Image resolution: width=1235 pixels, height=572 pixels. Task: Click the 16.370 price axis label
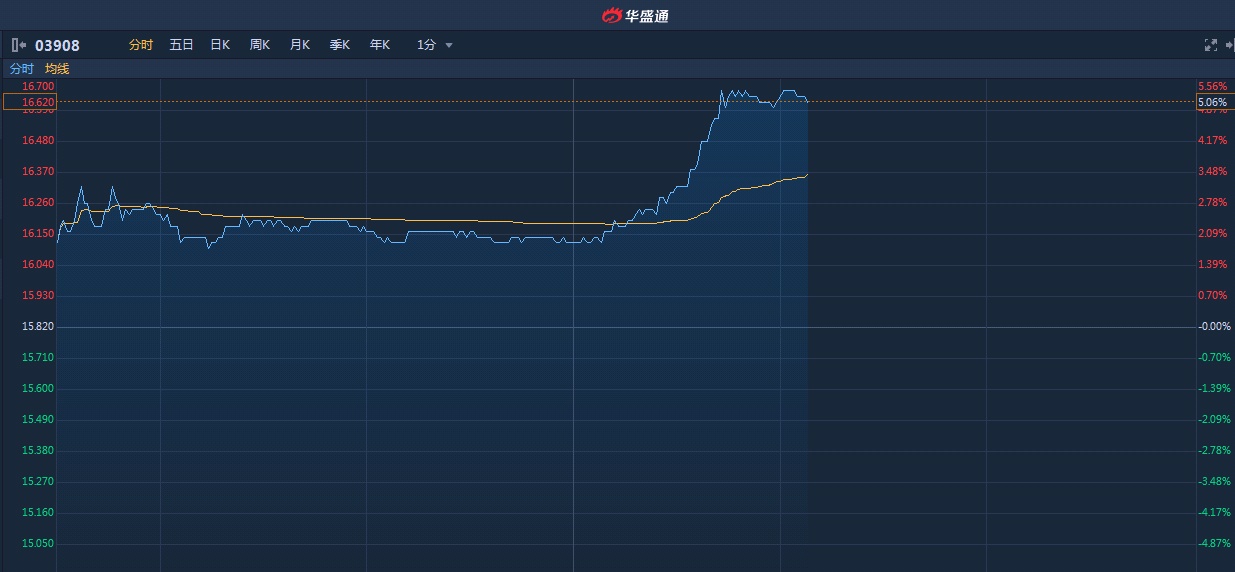pyautogui.click(x=38, y=172)
